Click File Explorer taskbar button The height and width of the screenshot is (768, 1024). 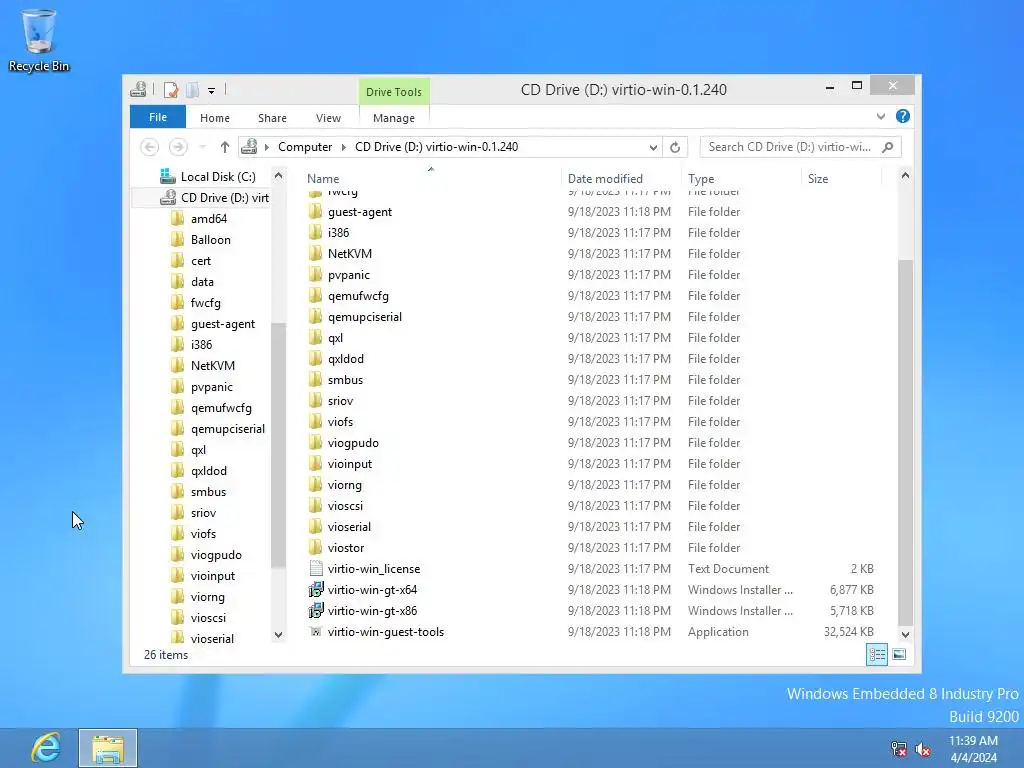tap(108, 748)
